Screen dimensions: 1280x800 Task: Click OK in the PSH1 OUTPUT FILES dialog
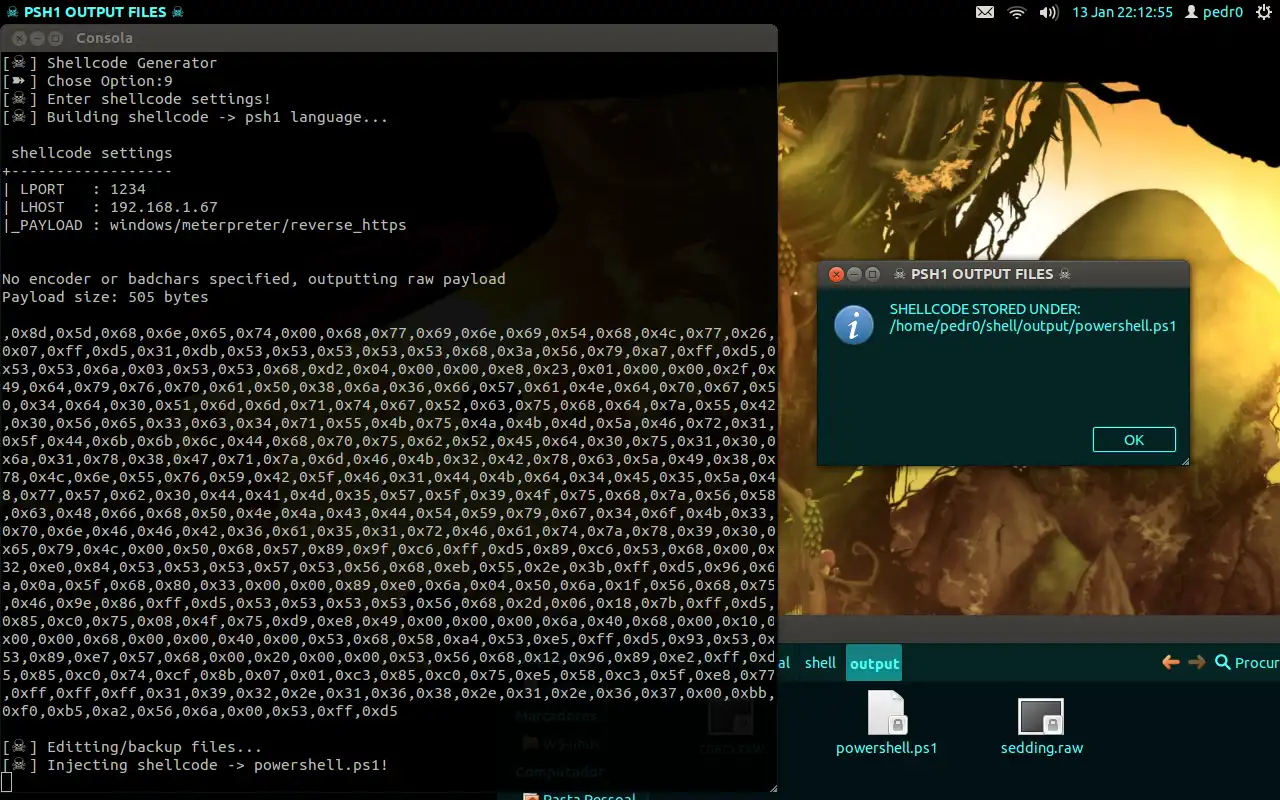pos(1134,440)
